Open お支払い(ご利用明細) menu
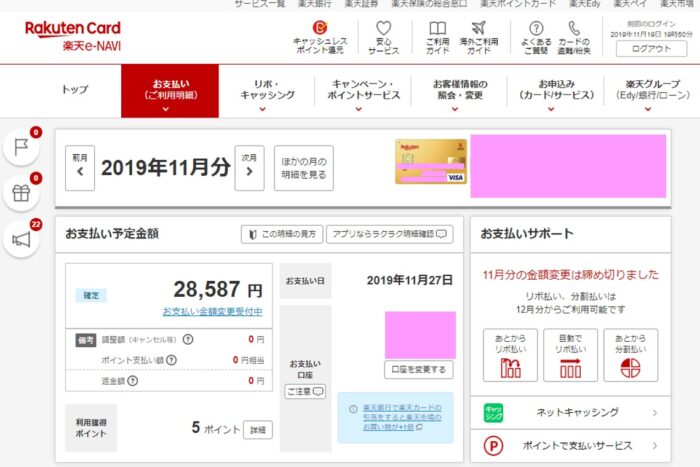Screen dimensions: 700x467 click(170, 91)
